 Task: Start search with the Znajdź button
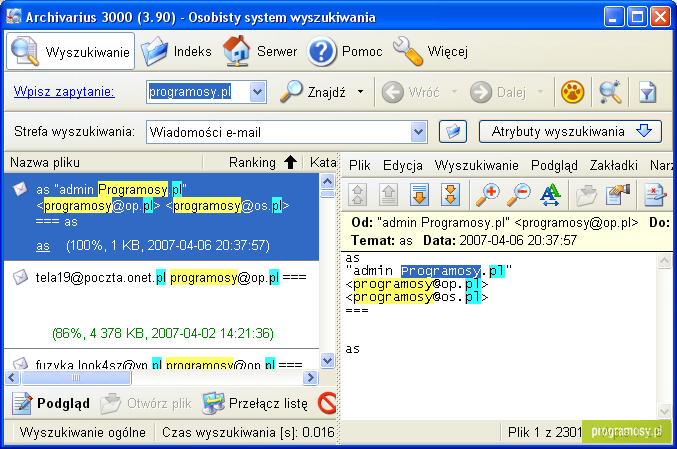coord(313,92)
